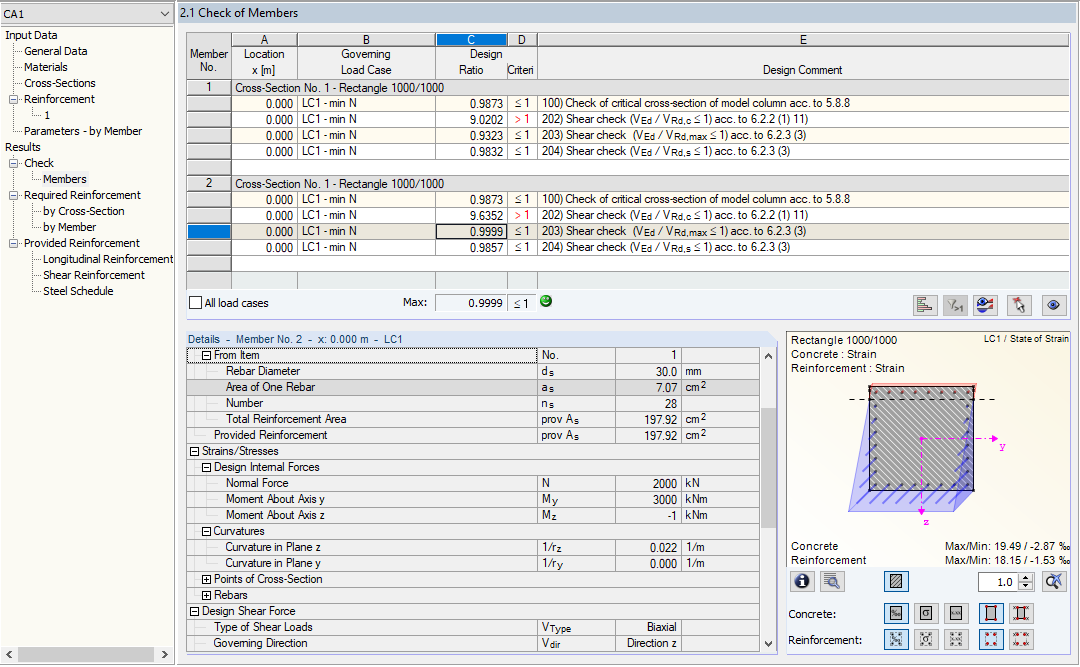Image resolution: width=1080 pixels, height=667 pixels.
Task: Select member 1 header row
Action: click(x=209, y=88)
